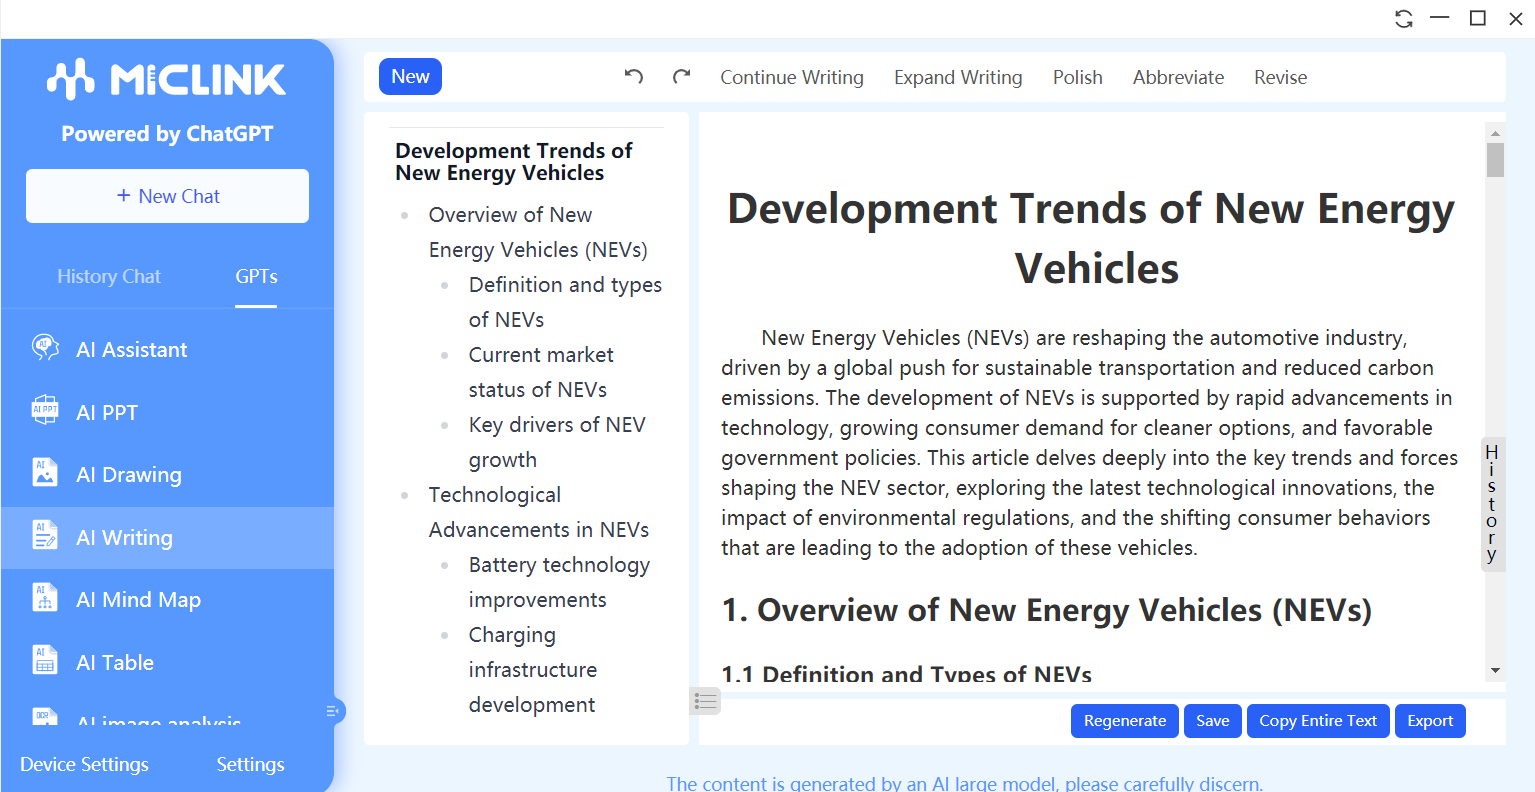Open Settings at sidebar bottom
Viewport: 1535px width, 792px height.
pyautogui.click(x=251, y=764)
